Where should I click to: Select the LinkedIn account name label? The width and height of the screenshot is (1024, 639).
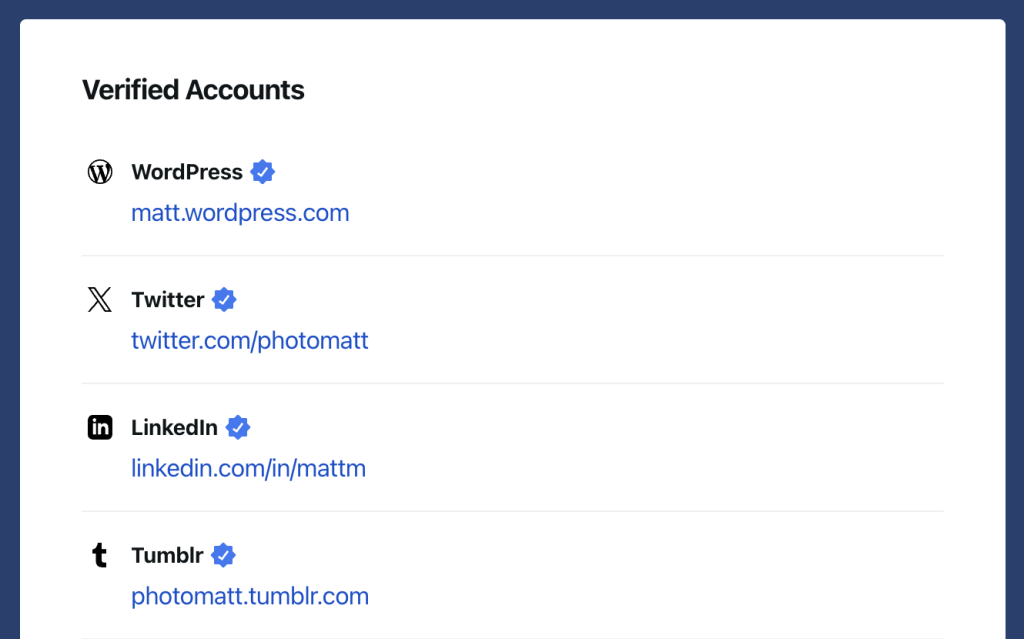pos(174,428)
